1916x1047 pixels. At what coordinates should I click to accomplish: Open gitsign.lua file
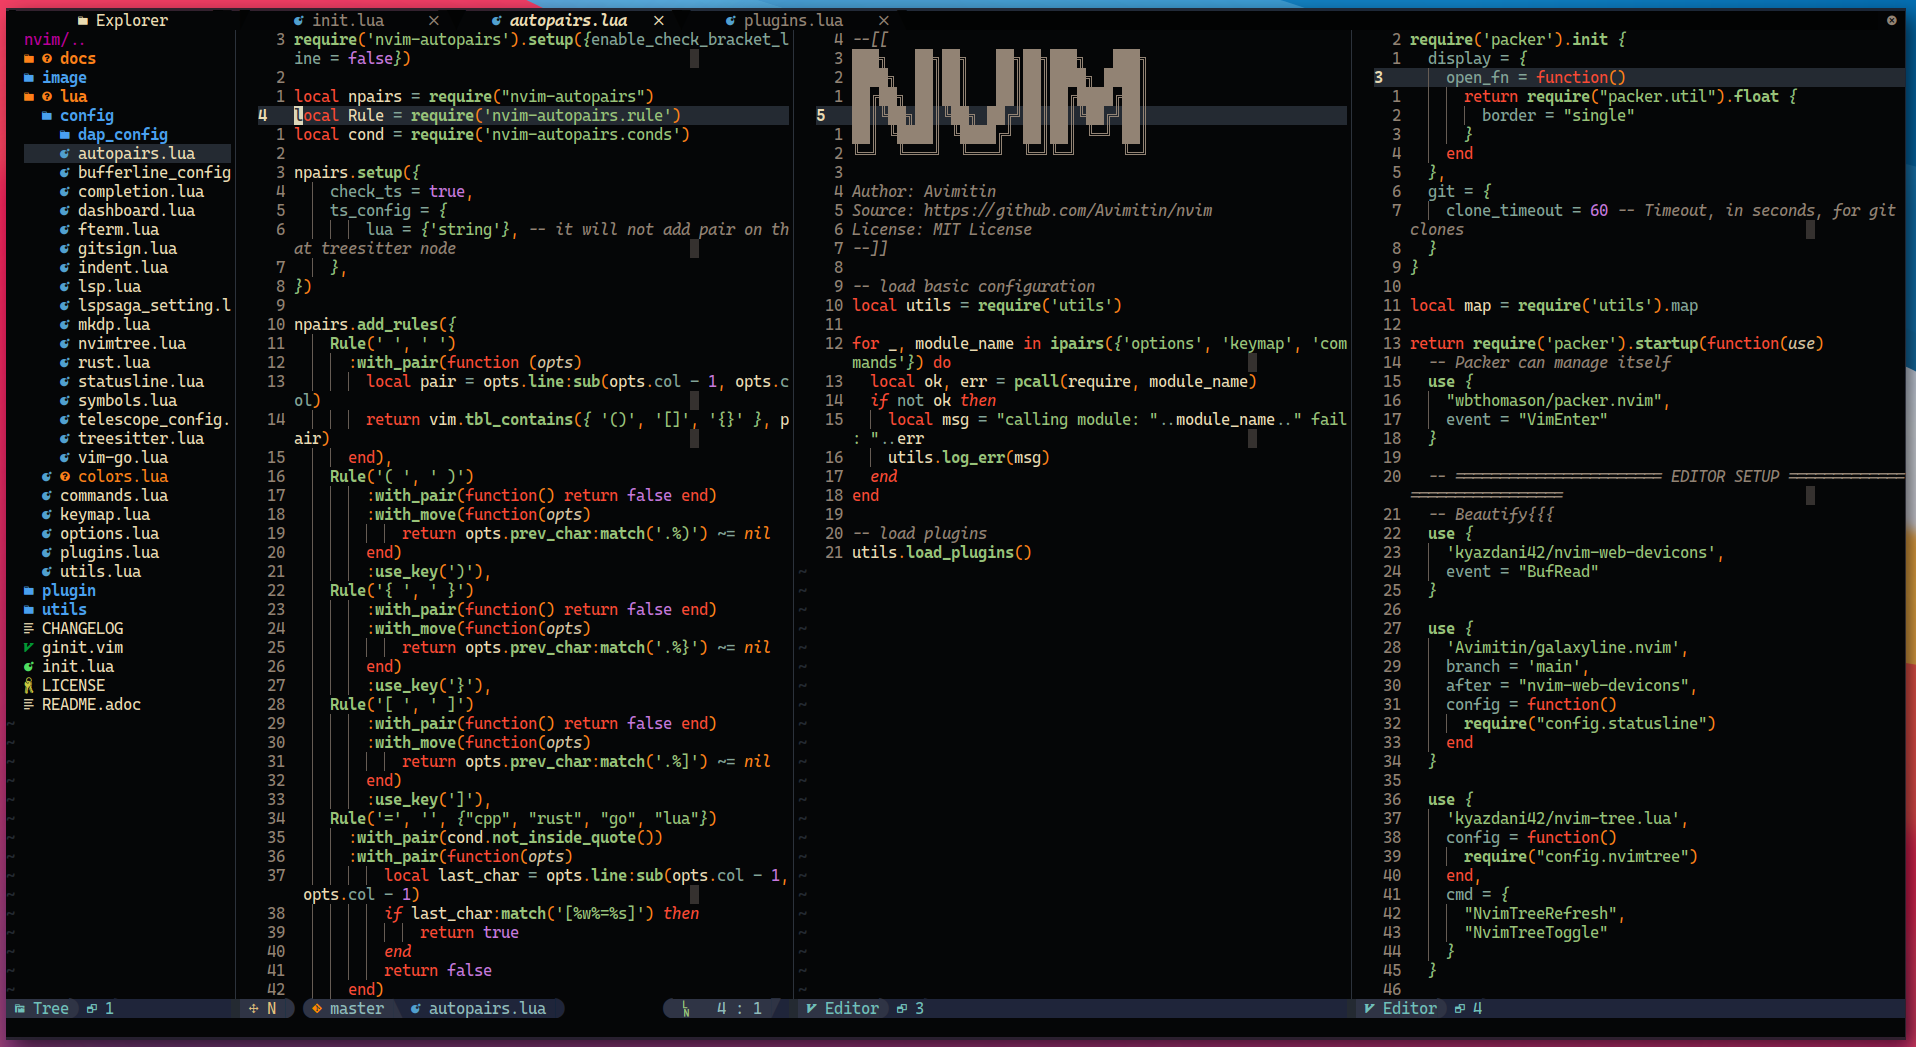point(127,248)
